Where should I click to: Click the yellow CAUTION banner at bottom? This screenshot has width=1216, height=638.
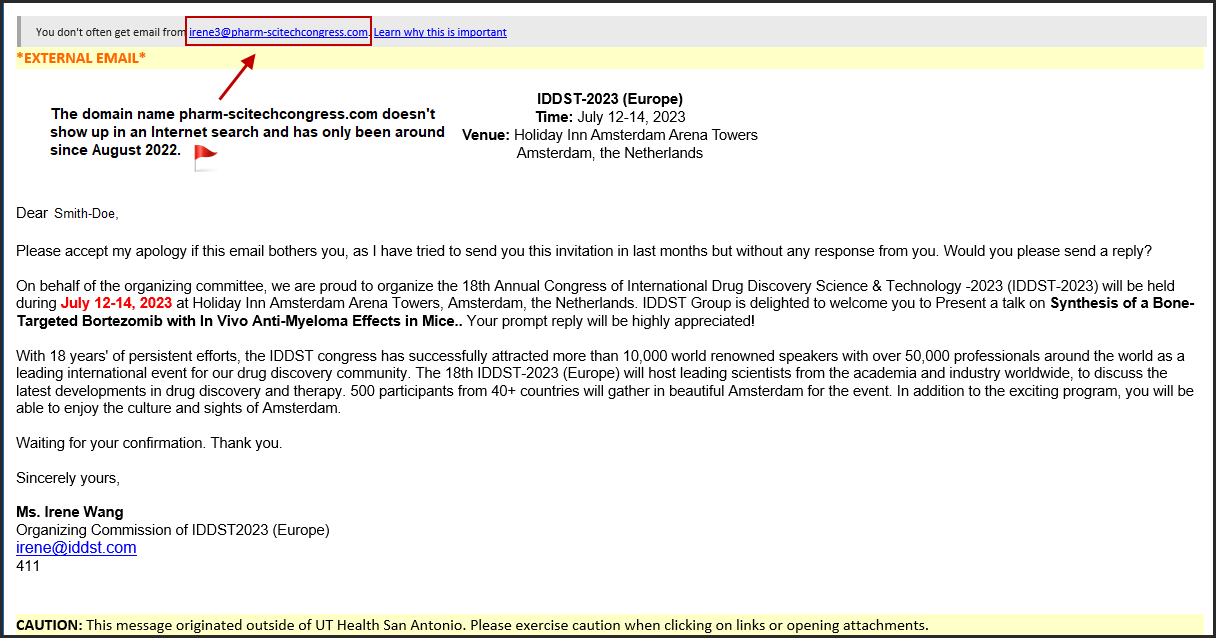coord(472,625)
